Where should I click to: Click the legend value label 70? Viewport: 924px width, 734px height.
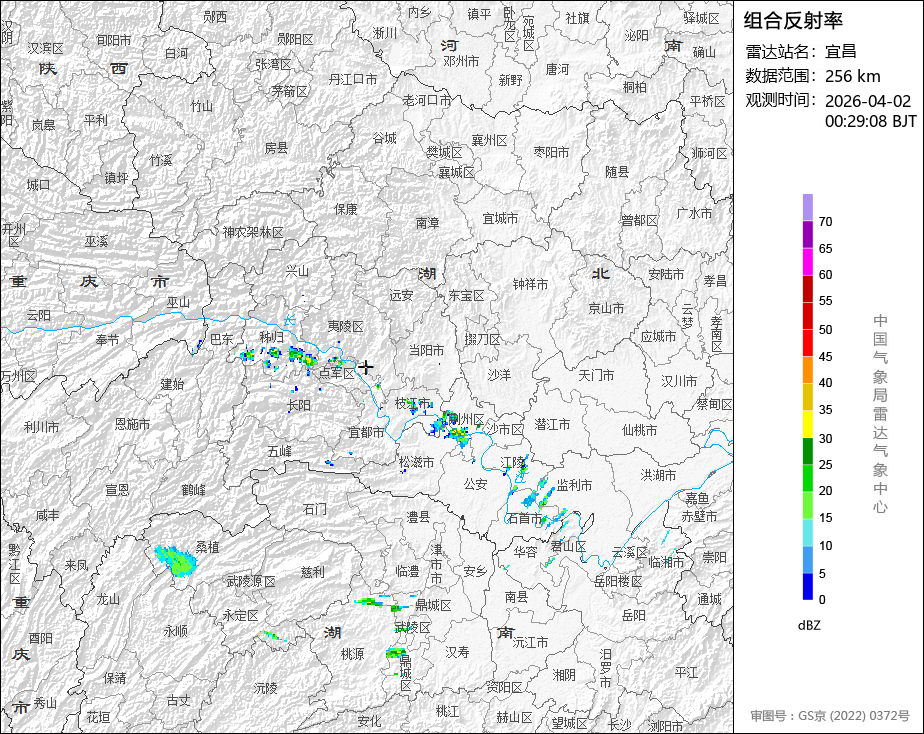pos(826,221)
